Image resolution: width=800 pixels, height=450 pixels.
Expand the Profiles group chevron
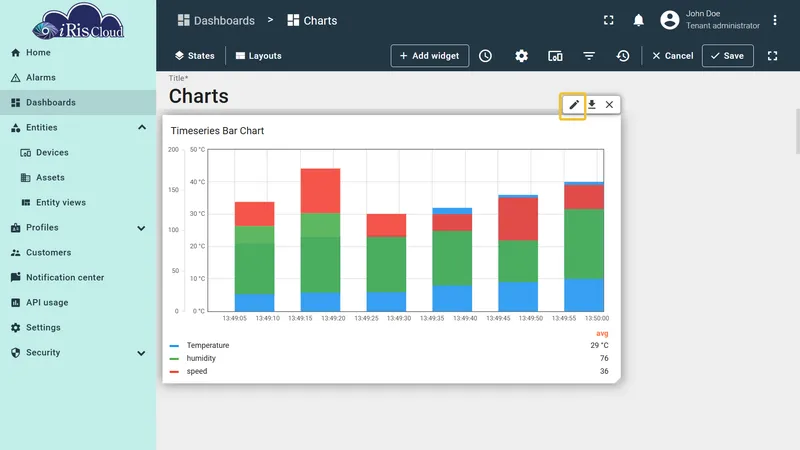coord(141,228)
